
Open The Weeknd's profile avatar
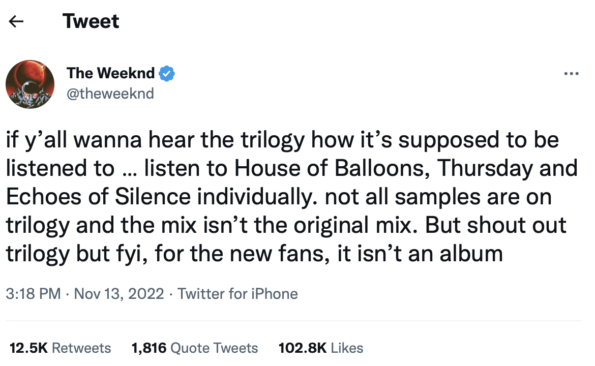(30, 84)
